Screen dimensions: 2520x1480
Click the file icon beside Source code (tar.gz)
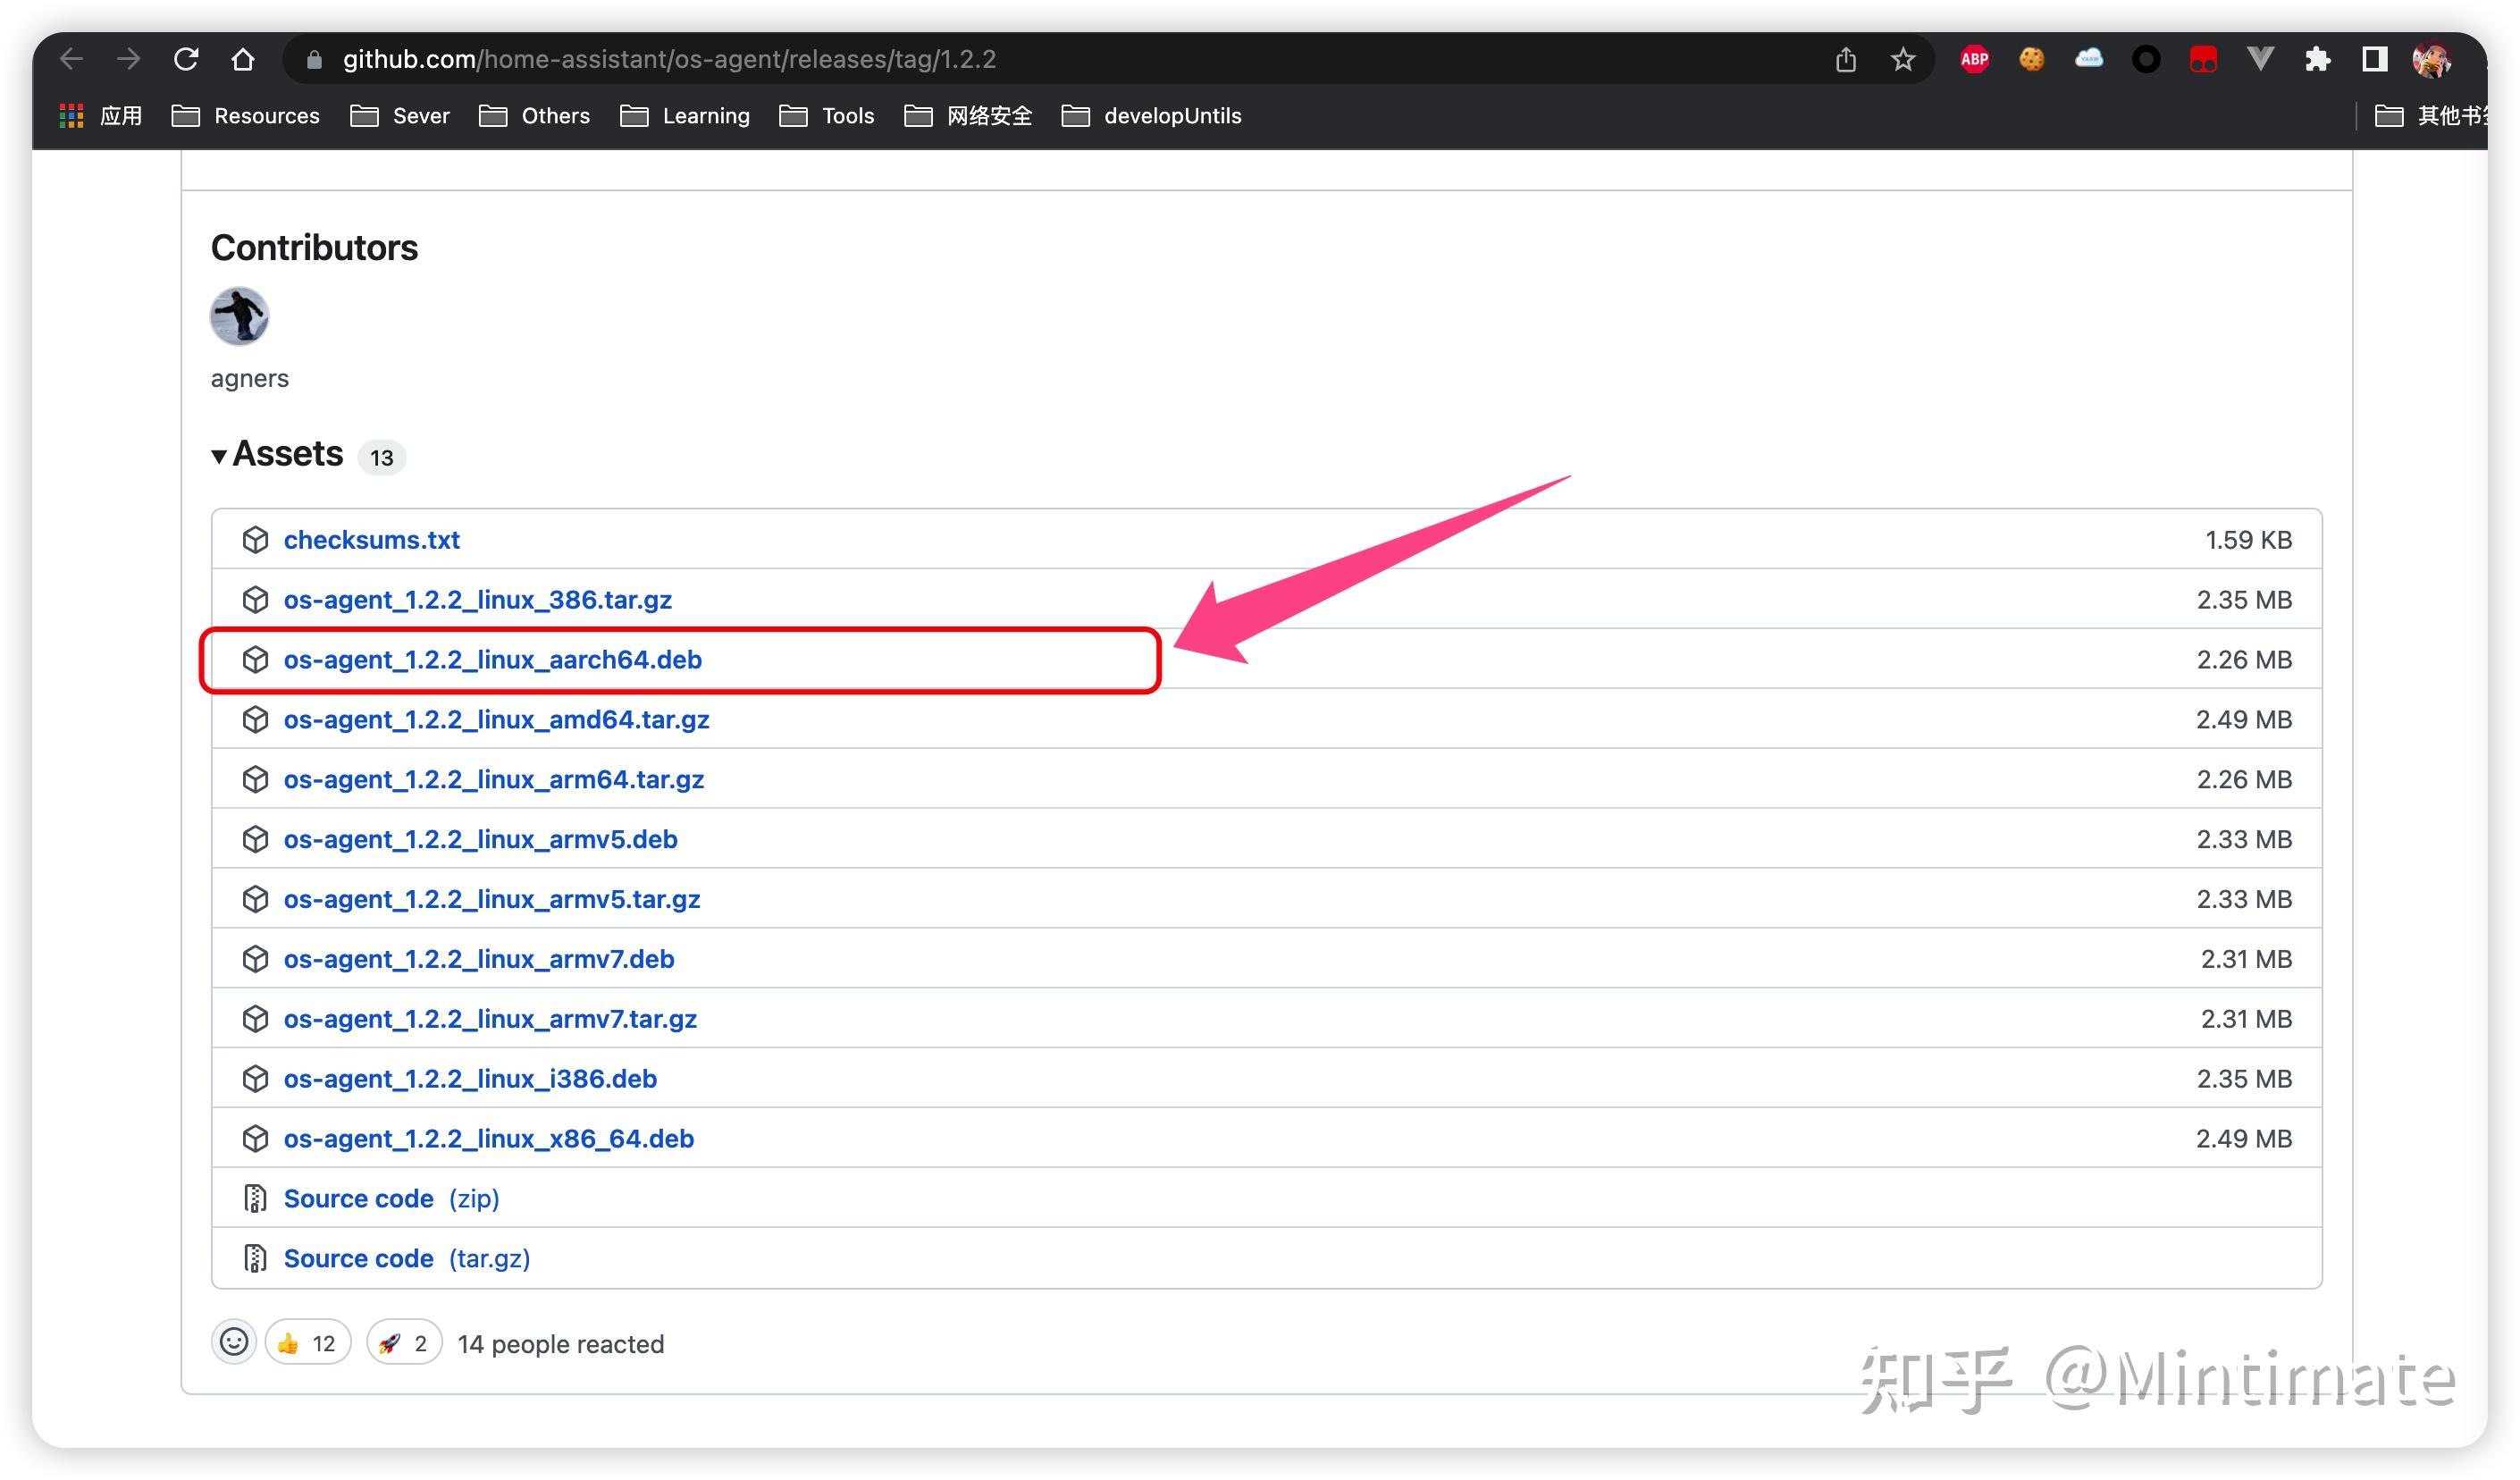point(255,1259)
